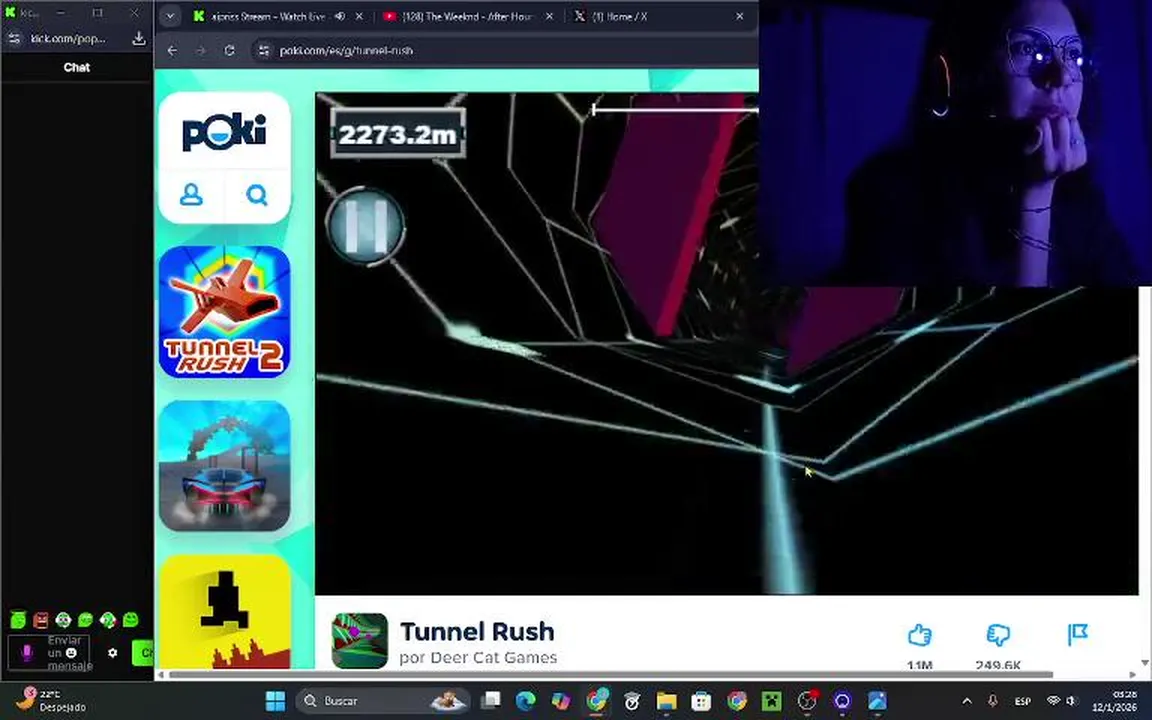1152x720 pixels.
Task: Click the kick.com address in the chat window
Action: [68, 38]
